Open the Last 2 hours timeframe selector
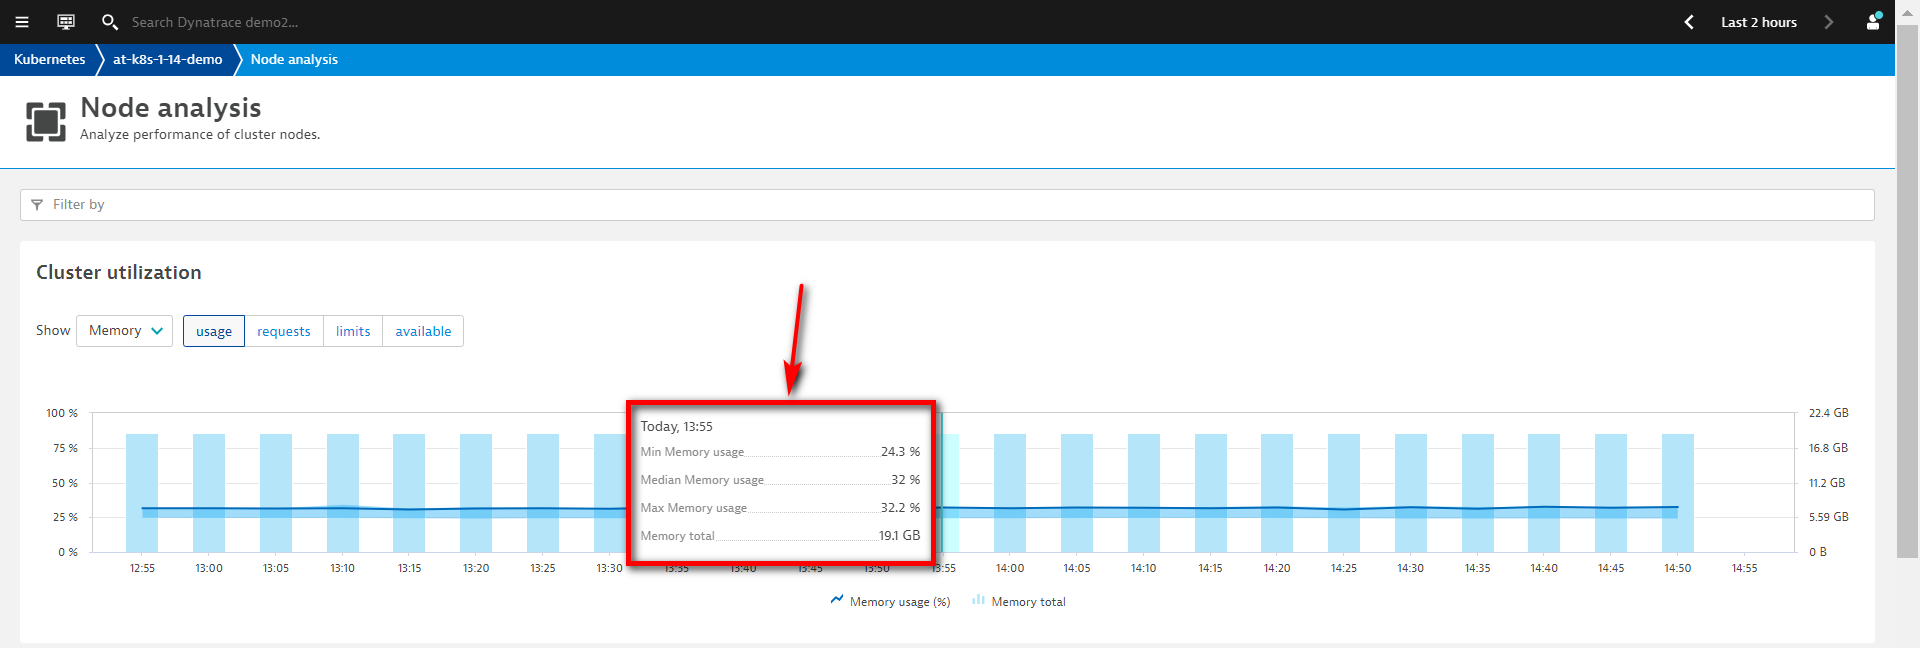The image size is (1920, 648). [x=1758, y=22]
